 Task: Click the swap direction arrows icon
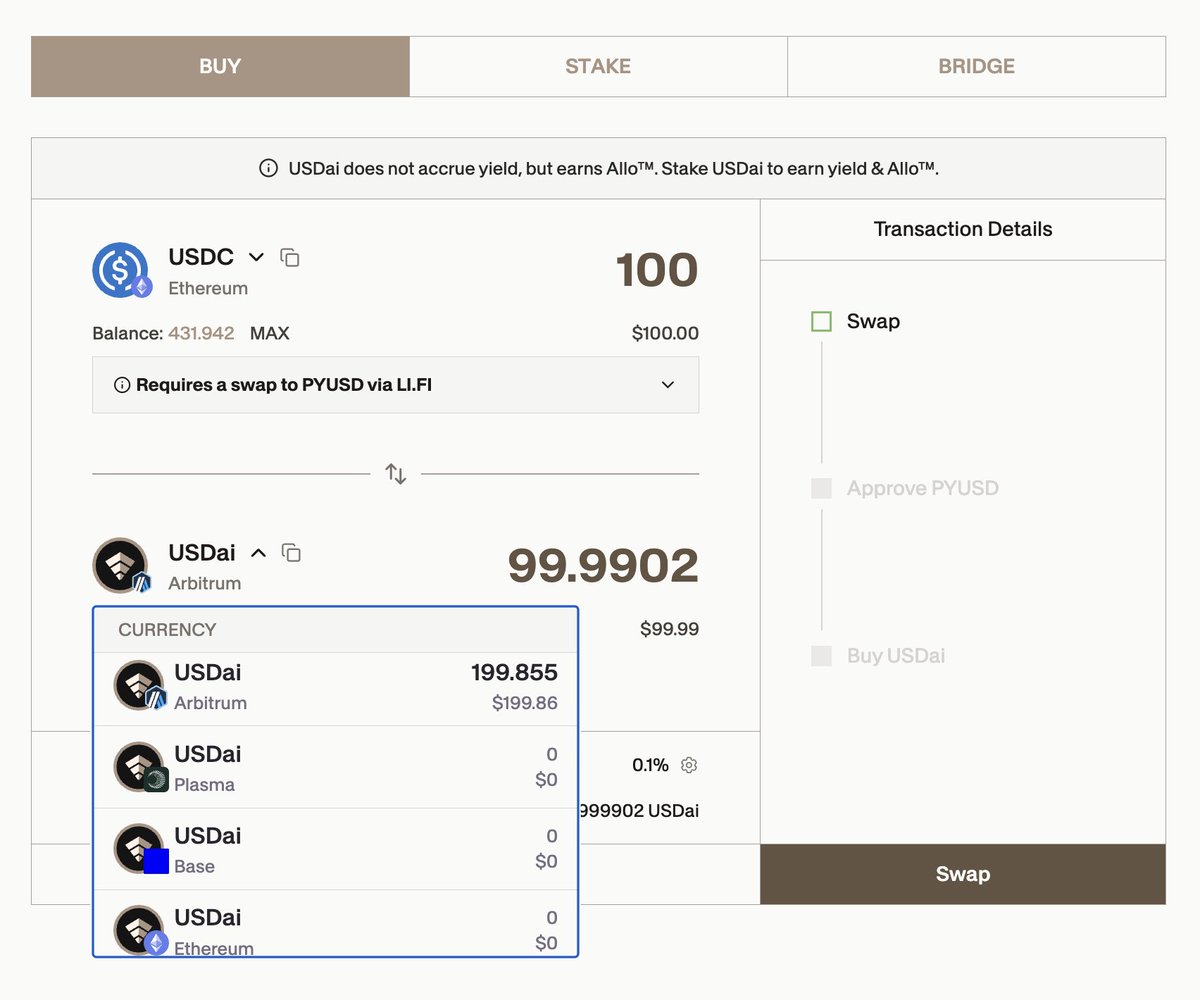(396, 474)
